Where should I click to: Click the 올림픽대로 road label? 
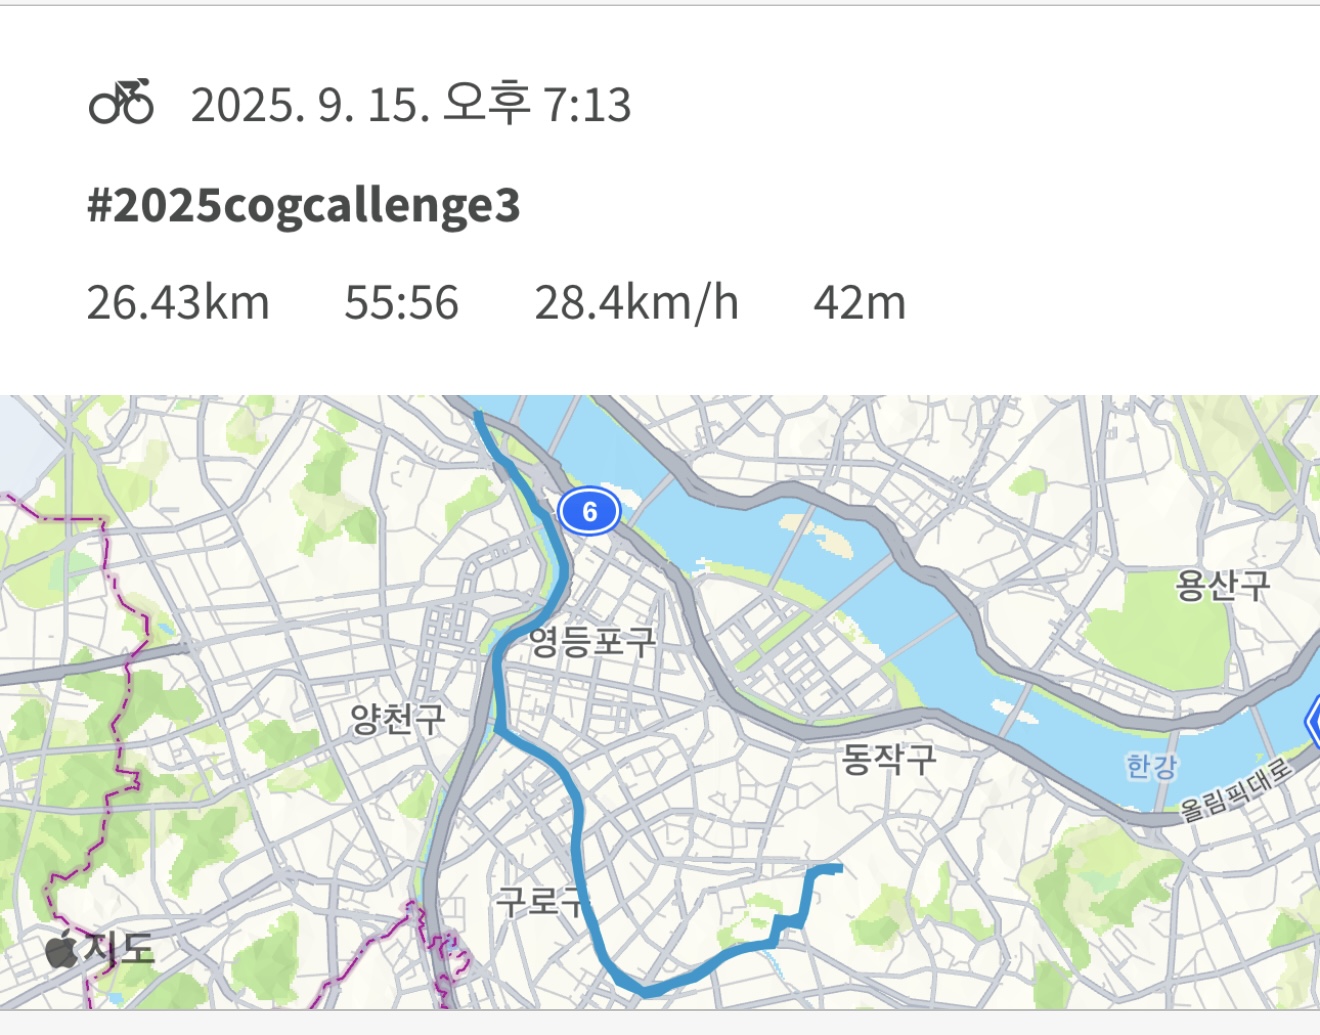coord(1237,792)
